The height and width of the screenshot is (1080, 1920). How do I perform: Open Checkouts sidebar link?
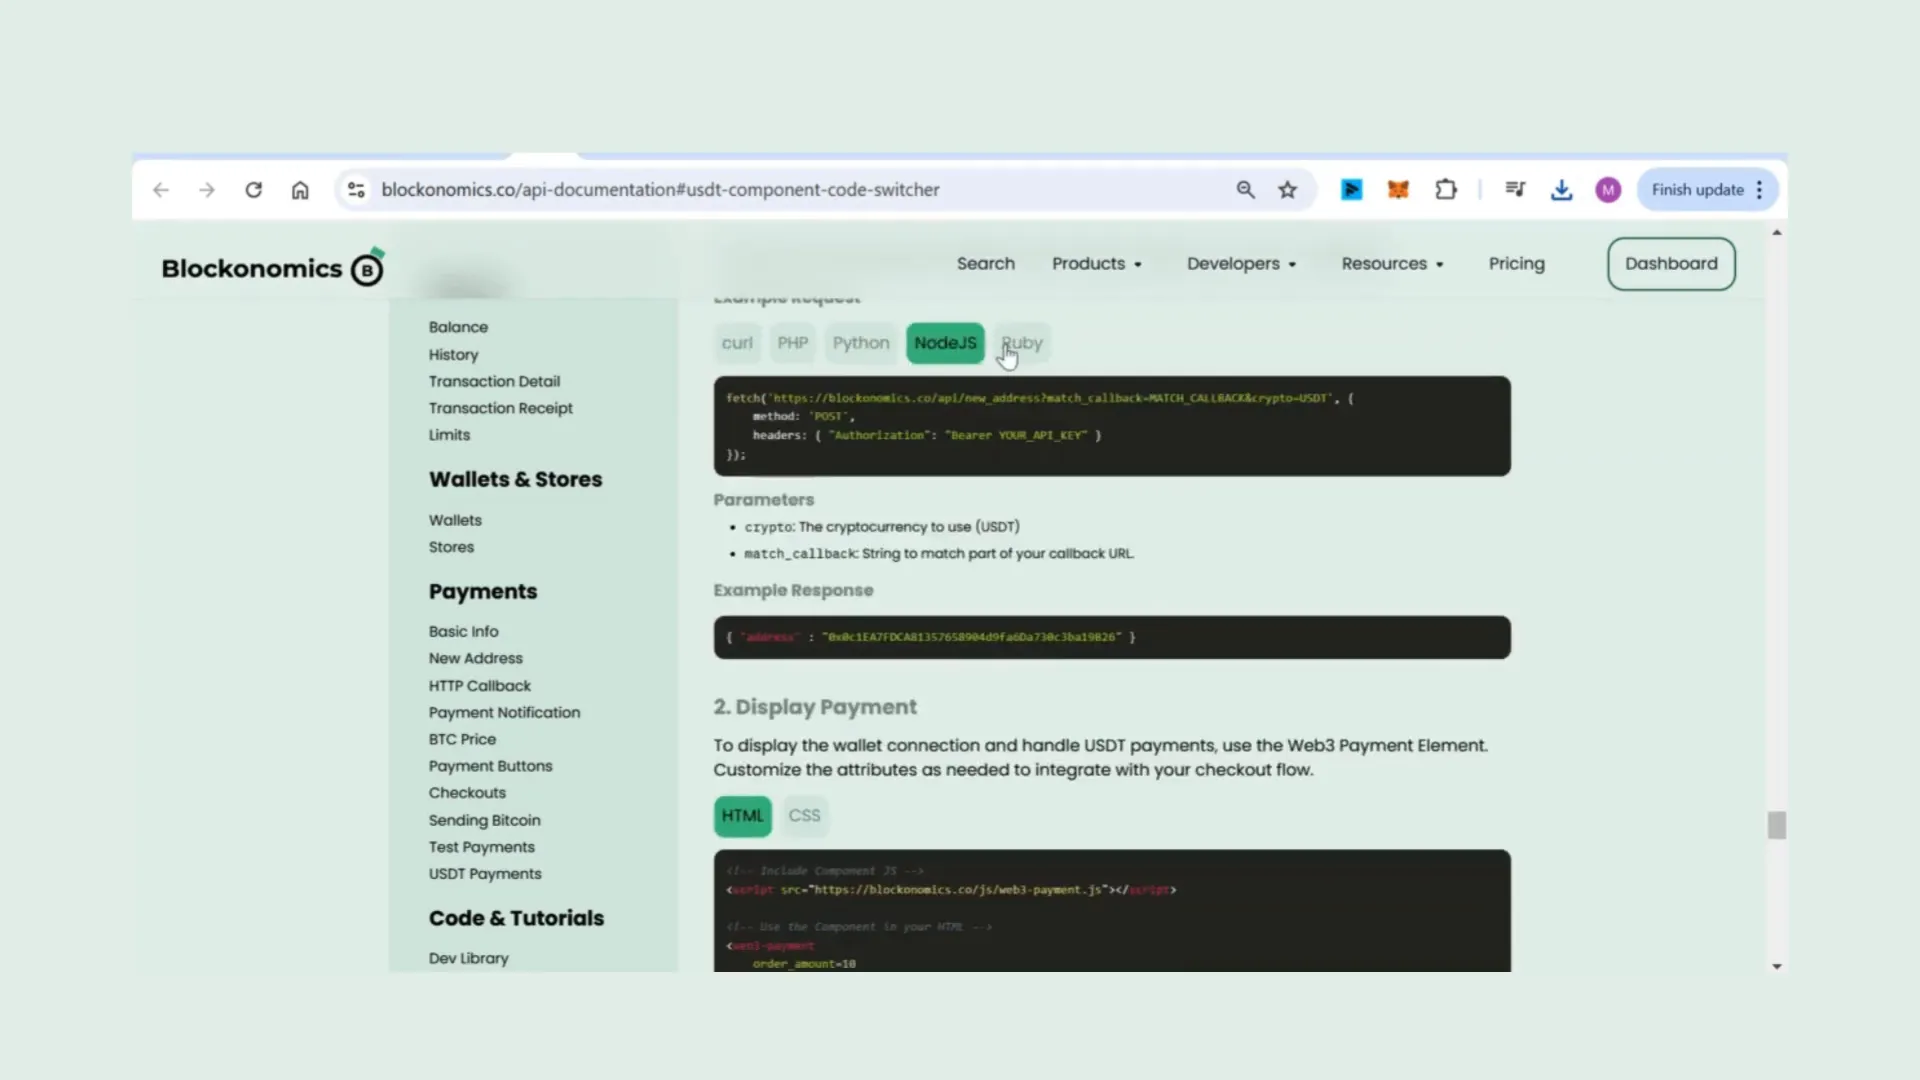[467, 793]
